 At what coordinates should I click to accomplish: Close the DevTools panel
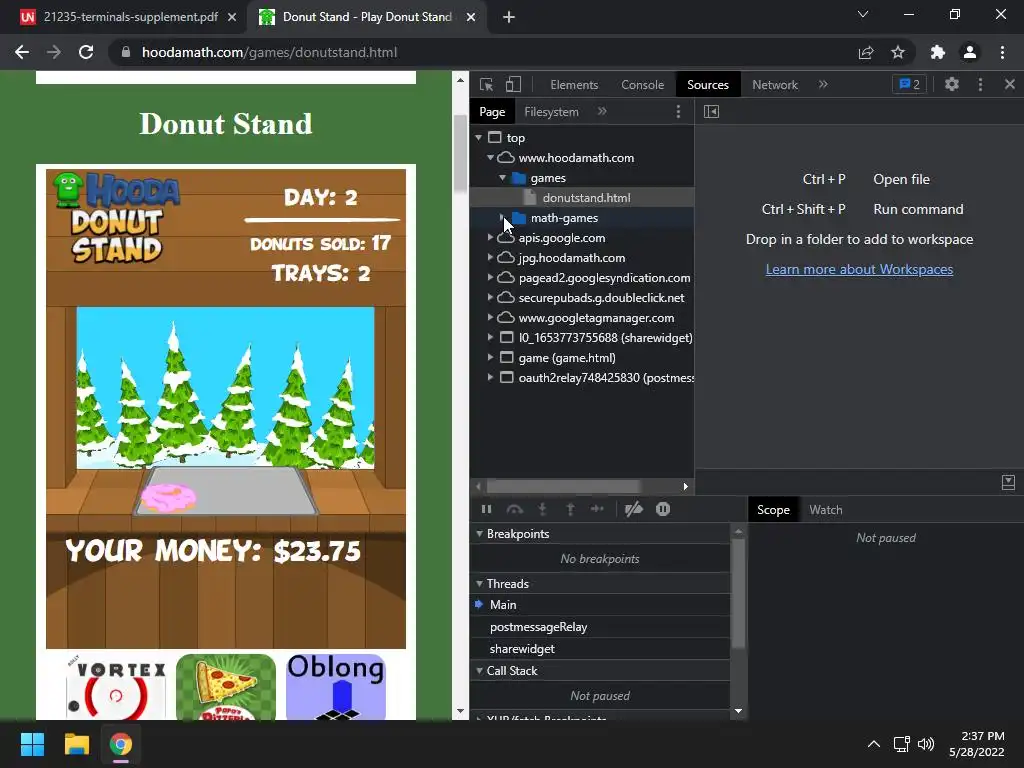[x=1010, y=84]
